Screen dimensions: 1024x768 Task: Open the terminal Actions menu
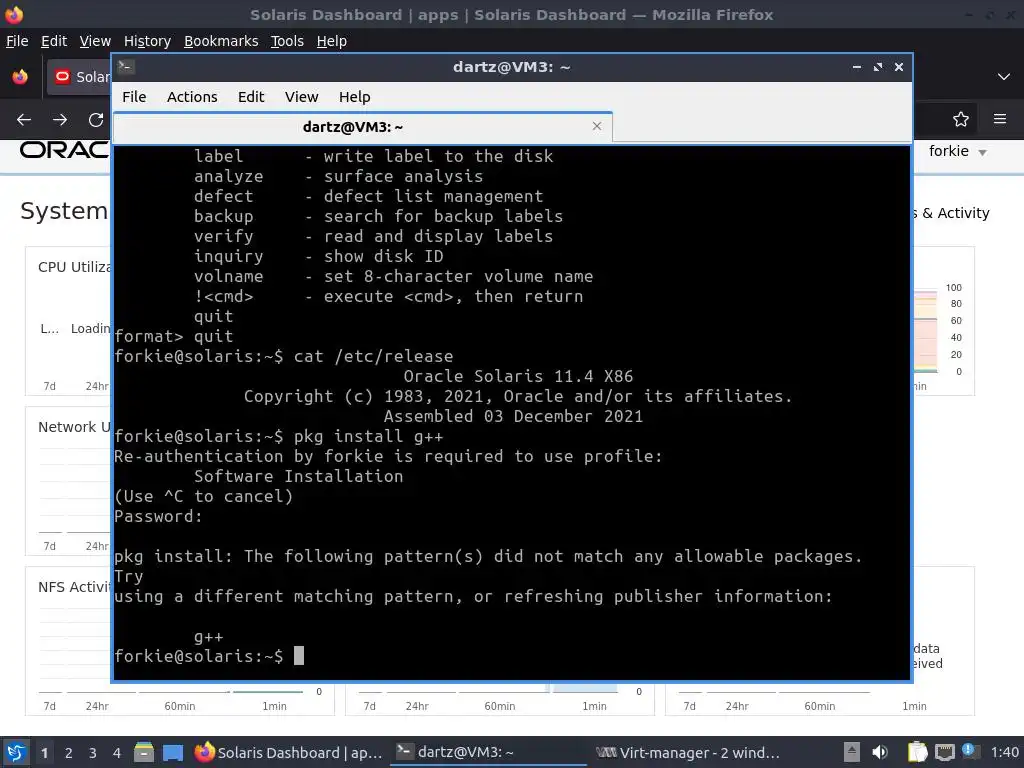[192, 97]
